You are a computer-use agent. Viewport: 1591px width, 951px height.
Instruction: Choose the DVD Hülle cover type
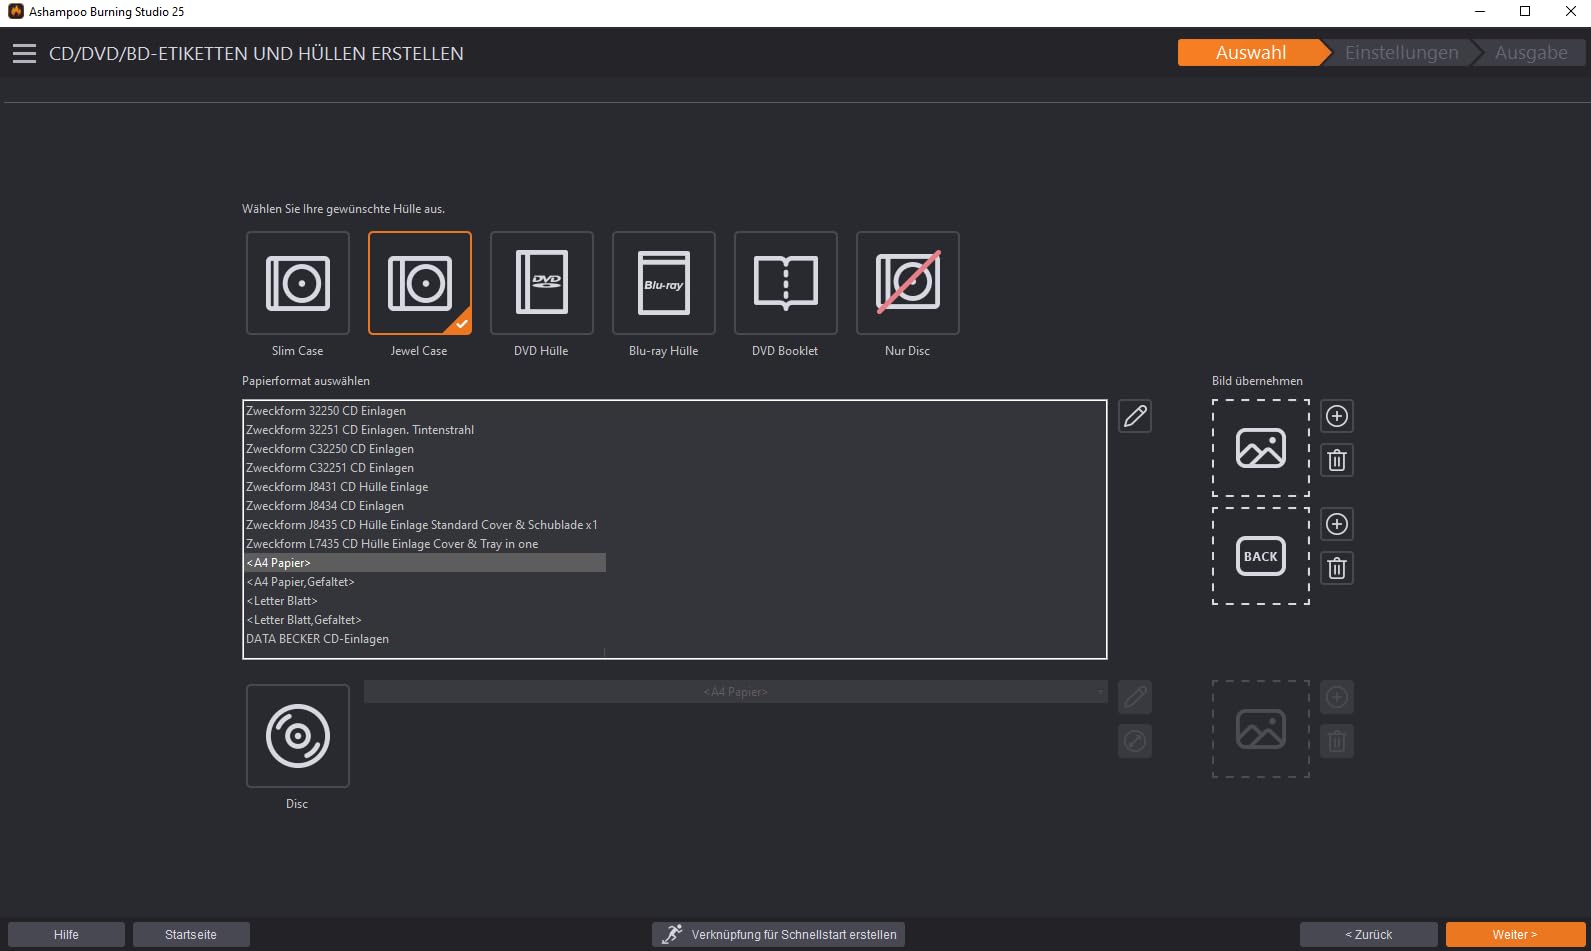(x=542, y=283)
